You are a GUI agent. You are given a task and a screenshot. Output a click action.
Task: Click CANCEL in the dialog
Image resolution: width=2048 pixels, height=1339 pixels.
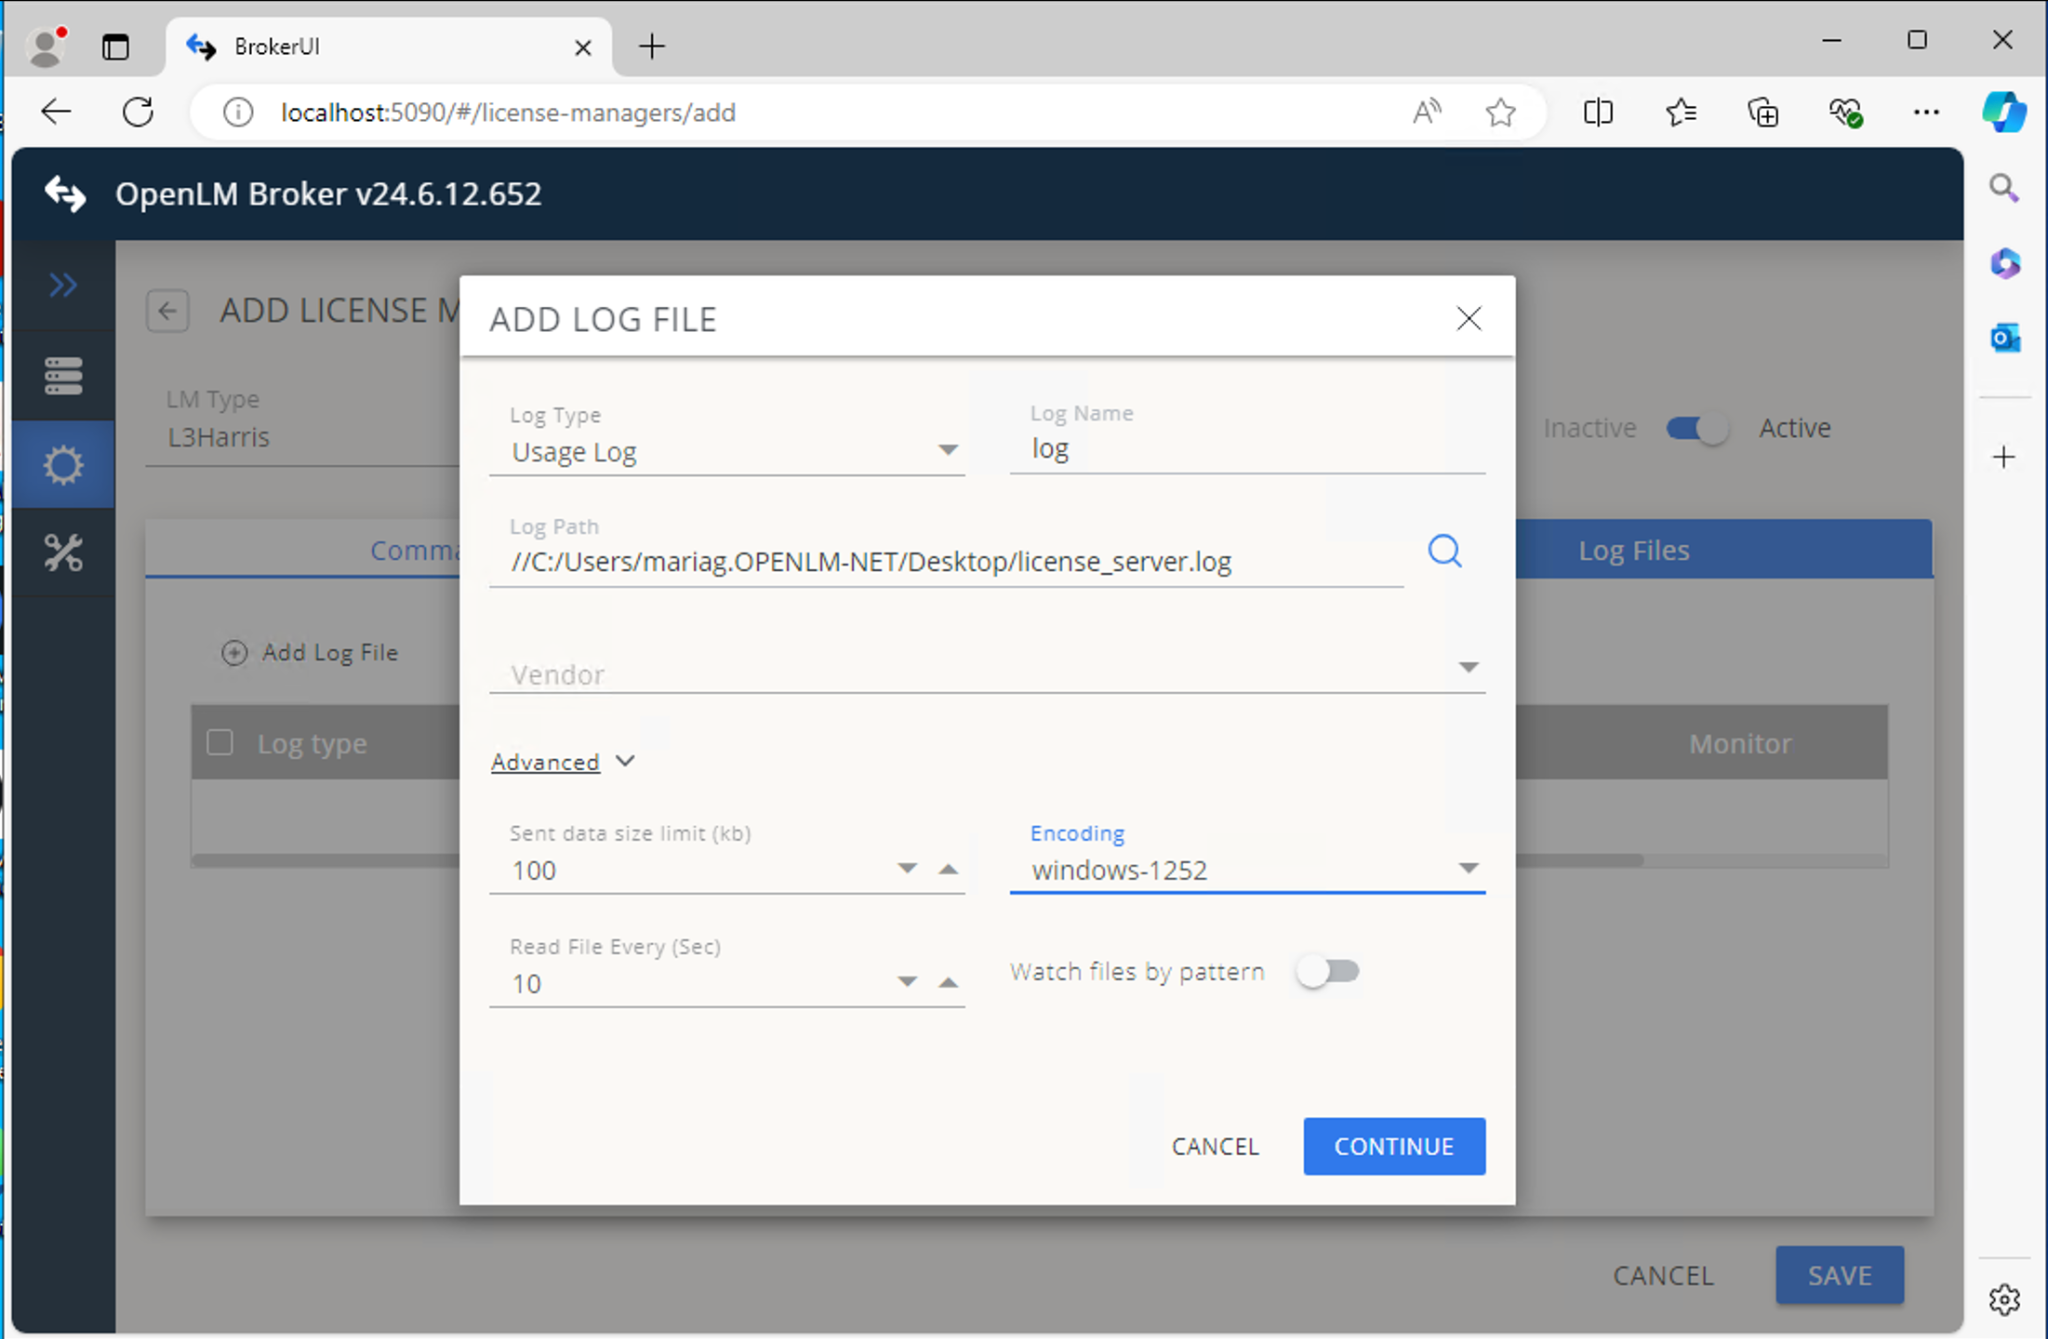point(1214,1146)
